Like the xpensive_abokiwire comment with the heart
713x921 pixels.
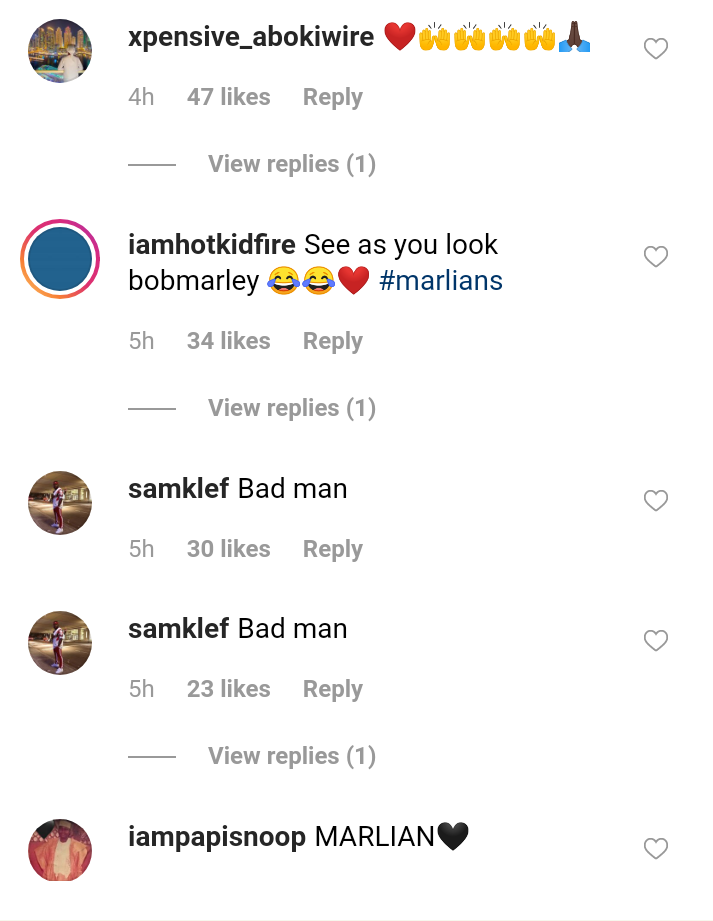tap(655, 49)
